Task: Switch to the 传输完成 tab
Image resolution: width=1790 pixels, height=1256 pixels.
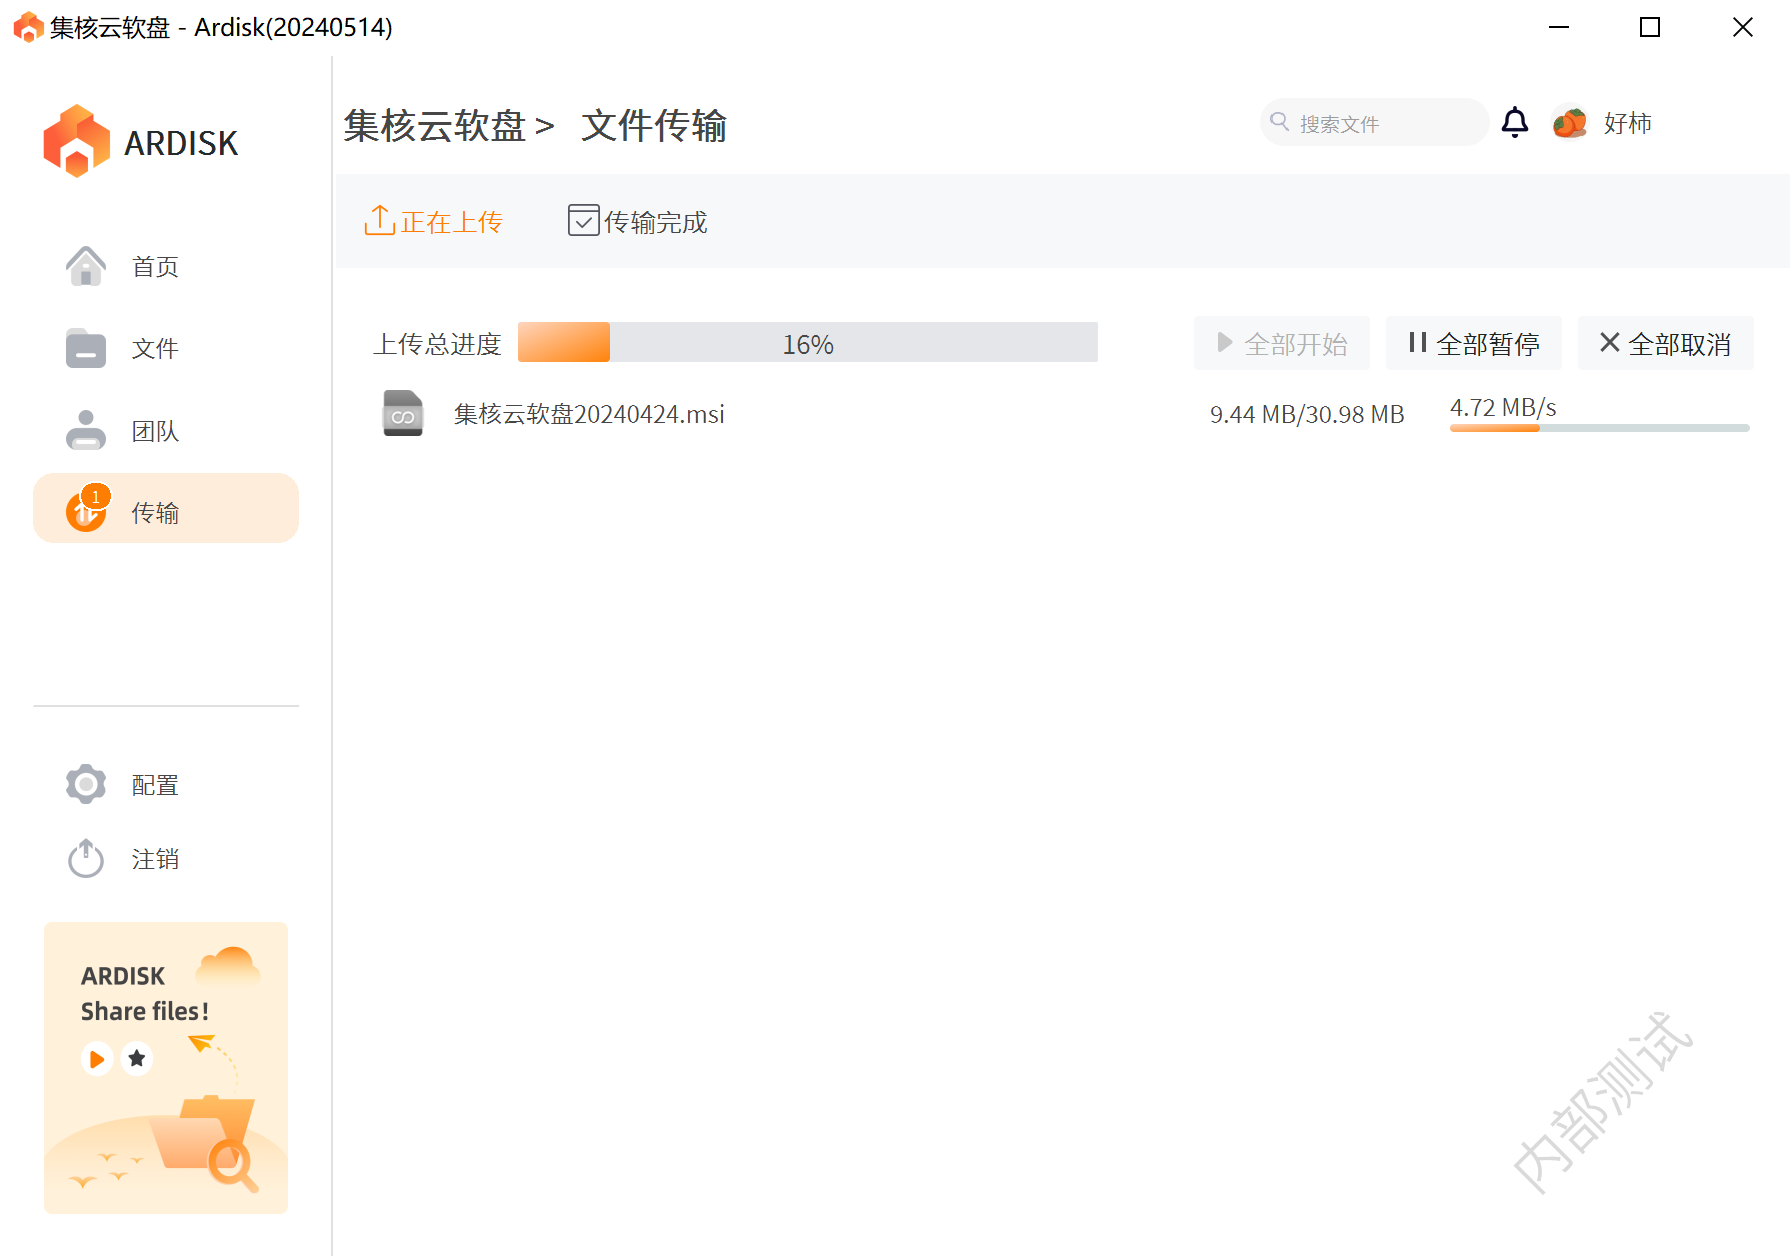Action: coord(637,221)
